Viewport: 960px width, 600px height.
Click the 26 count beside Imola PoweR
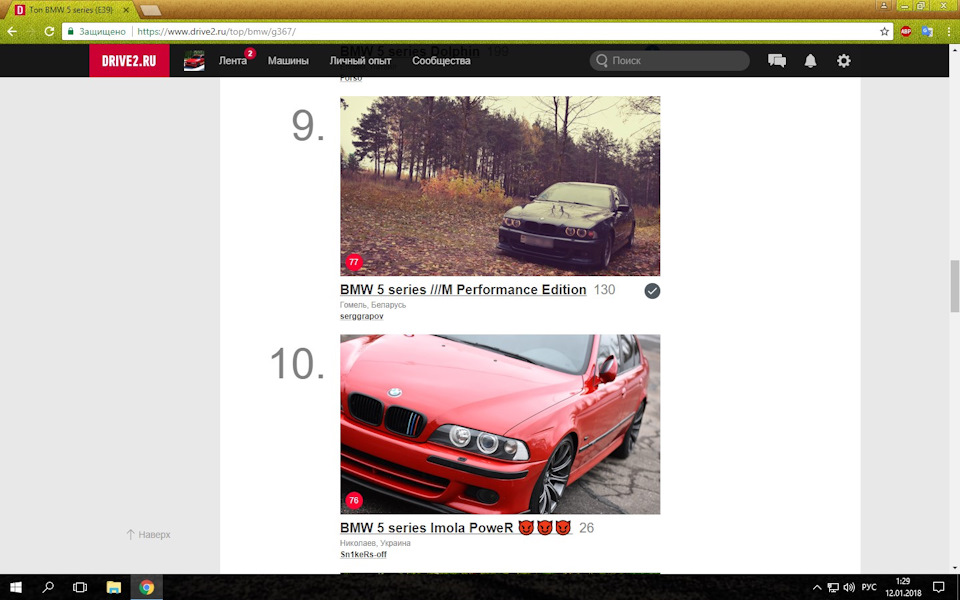coord(586,528)
